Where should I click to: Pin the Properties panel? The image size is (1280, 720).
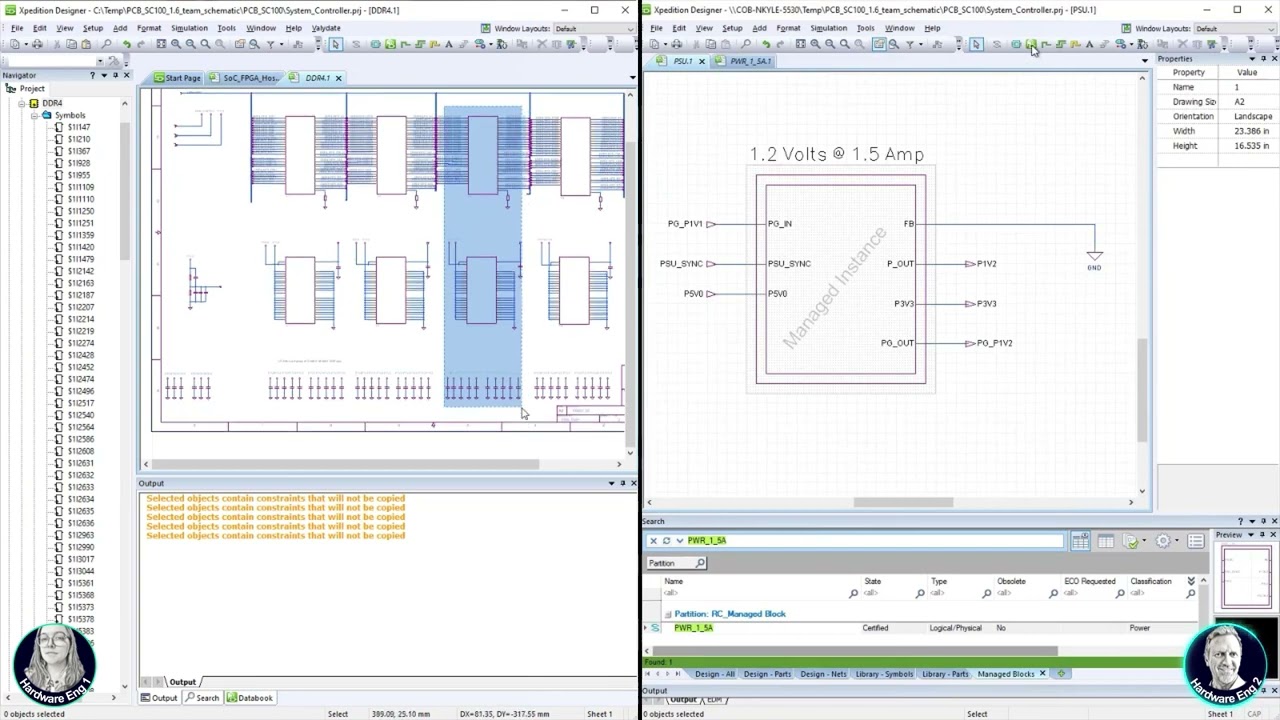coord(1263,59)
